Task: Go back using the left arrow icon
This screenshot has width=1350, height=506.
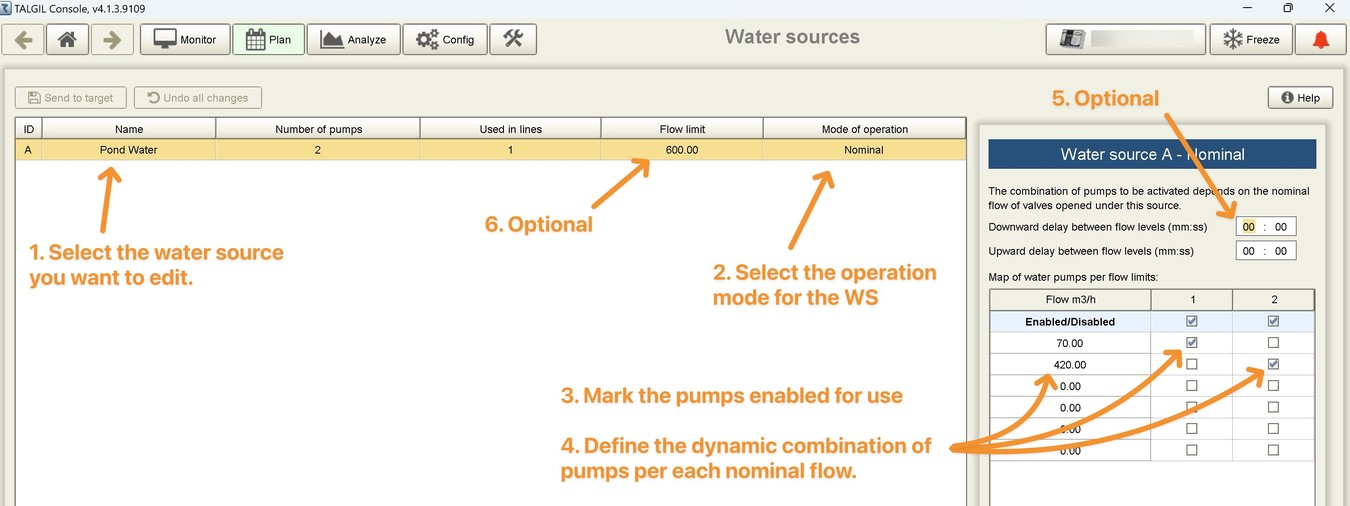Action: point(24,40)
